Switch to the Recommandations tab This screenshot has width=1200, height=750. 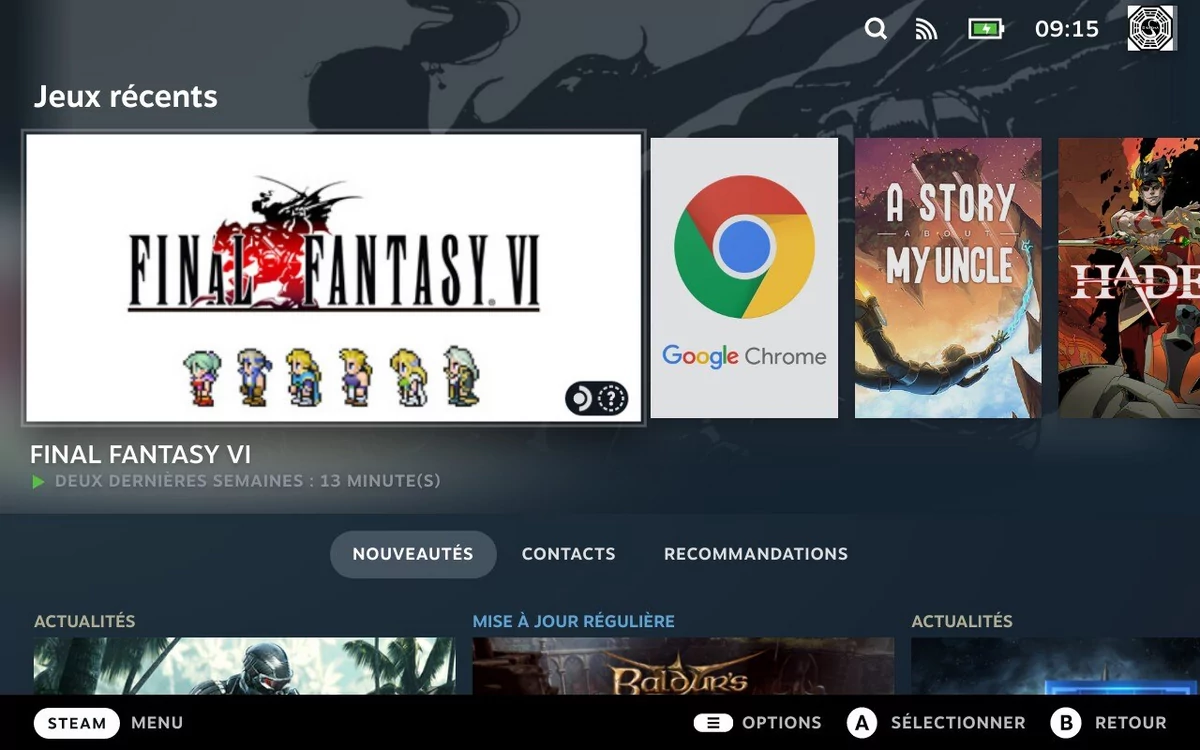[x=756, y=554]
